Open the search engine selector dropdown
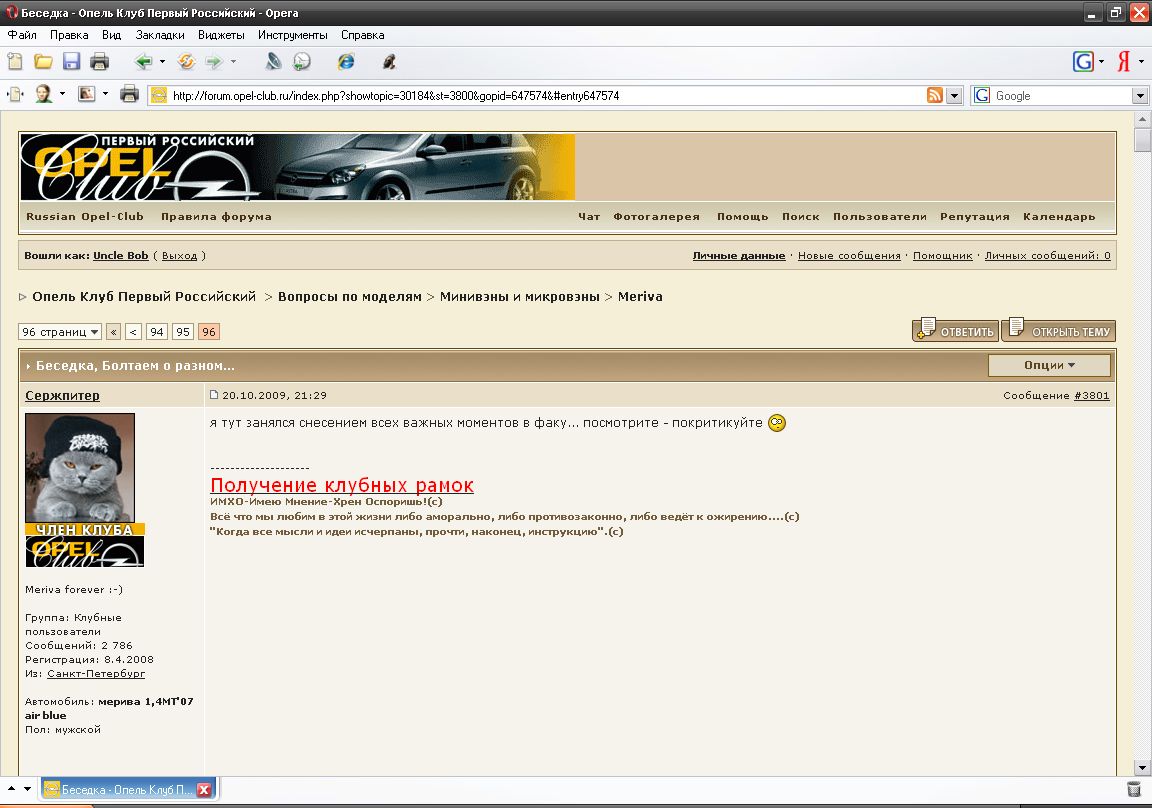 point(1140,95)
